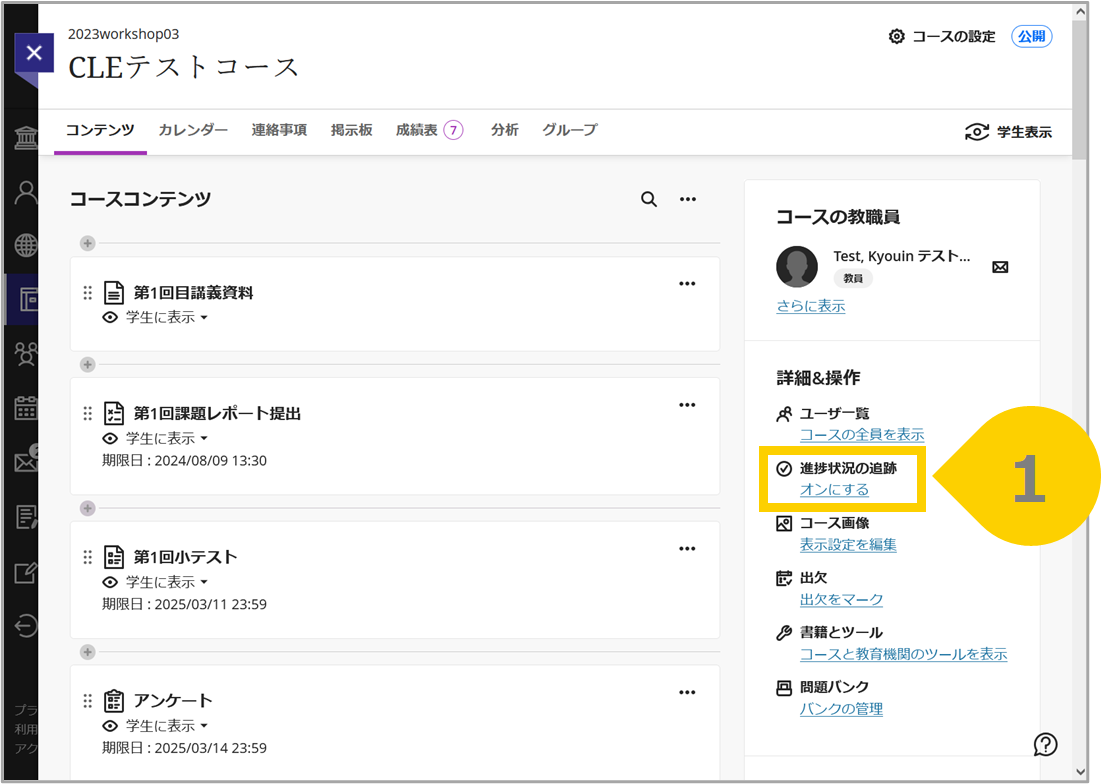
Task: Expand 学生に表示 dropdown for 第1回小テスト
Action: pos(167,583)
